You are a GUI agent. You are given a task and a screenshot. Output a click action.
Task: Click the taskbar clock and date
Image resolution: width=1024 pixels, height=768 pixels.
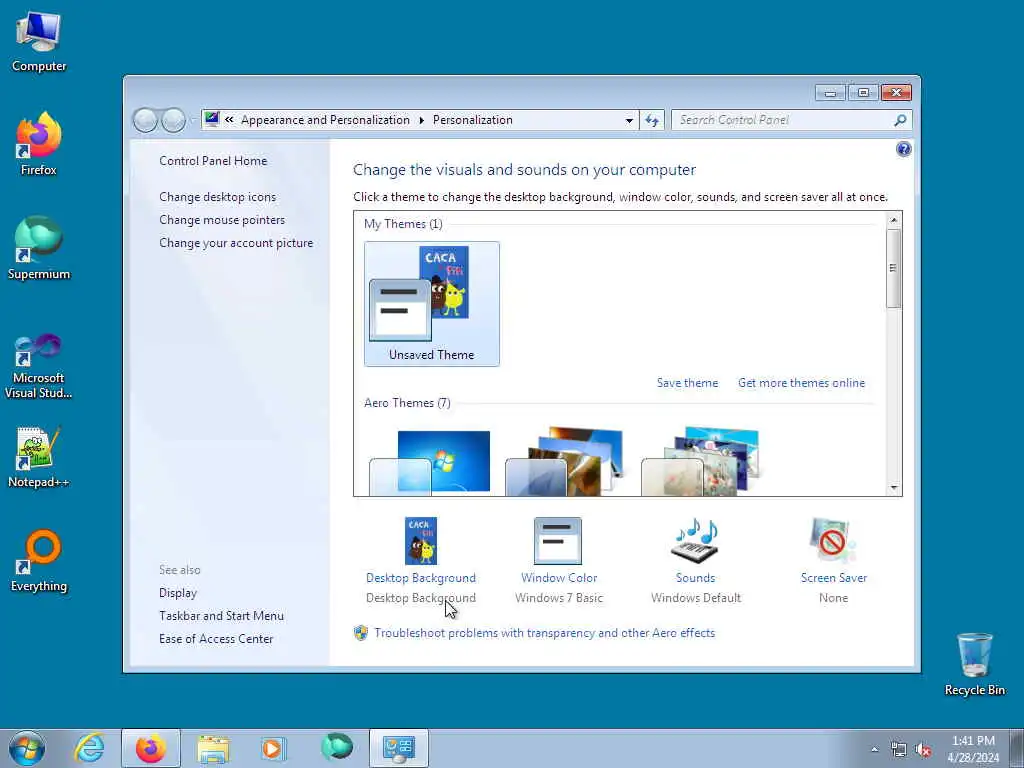coord(973,749)
